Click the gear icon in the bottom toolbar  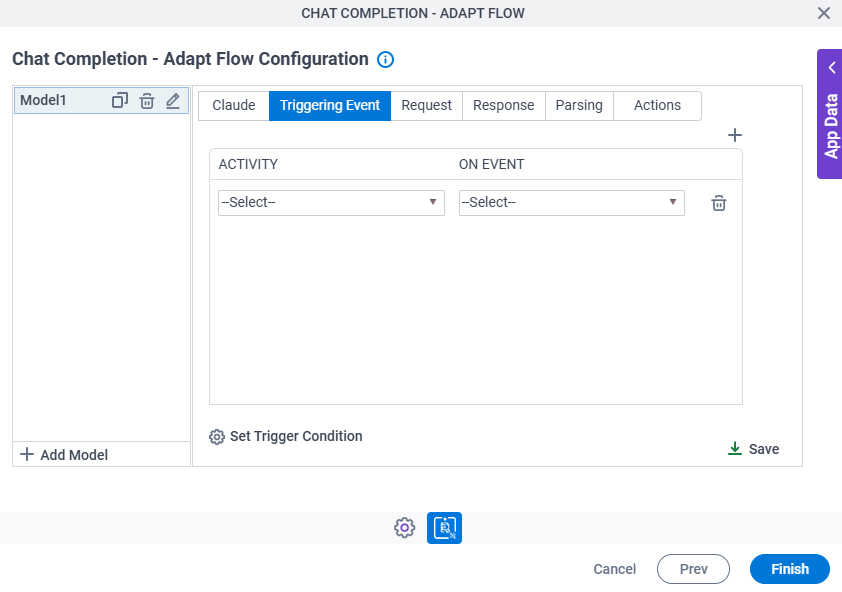click(x=404, y=528)
